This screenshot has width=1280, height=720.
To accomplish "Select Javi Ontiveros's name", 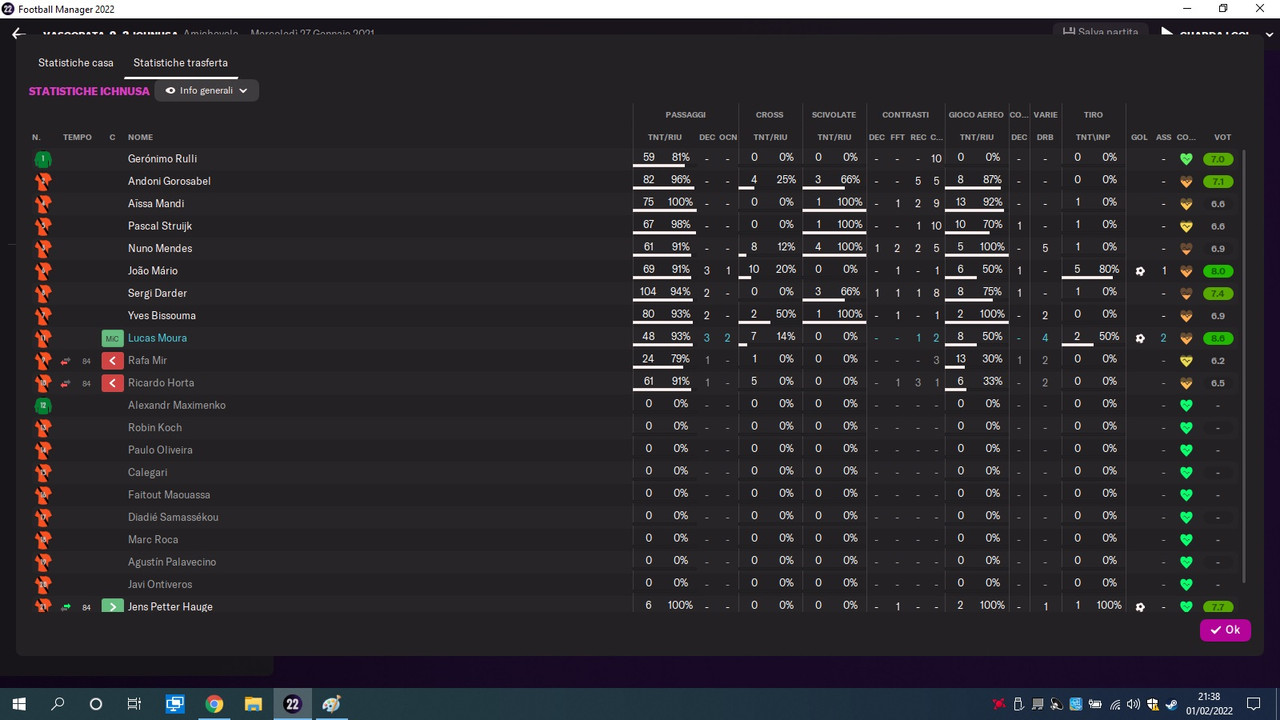I will 160,584.
